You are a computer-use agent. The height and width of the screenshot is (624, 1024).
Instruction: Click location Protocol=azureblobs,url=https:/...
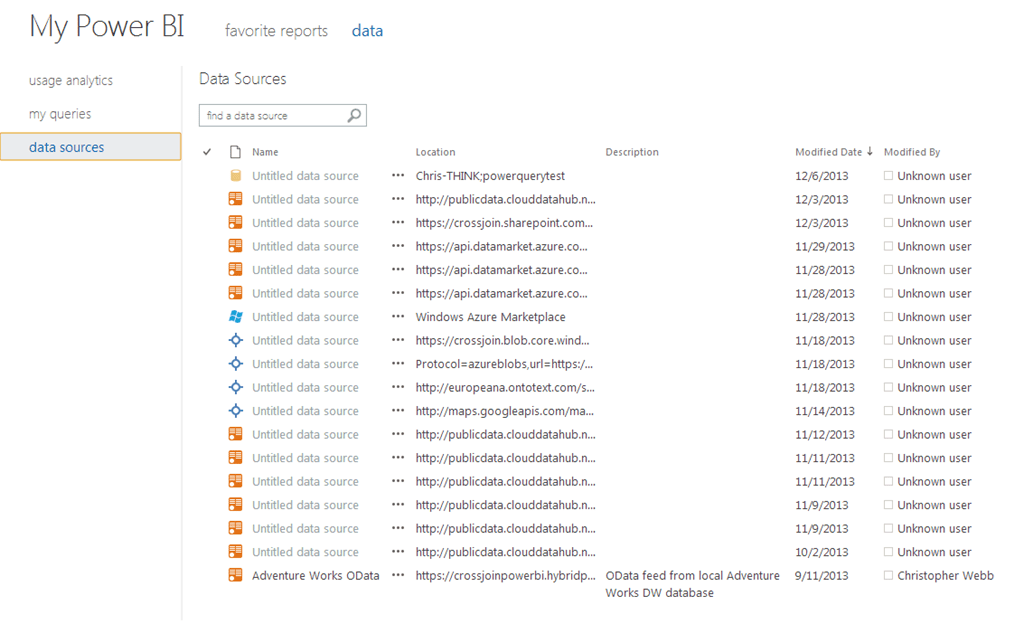pos(504,364)
